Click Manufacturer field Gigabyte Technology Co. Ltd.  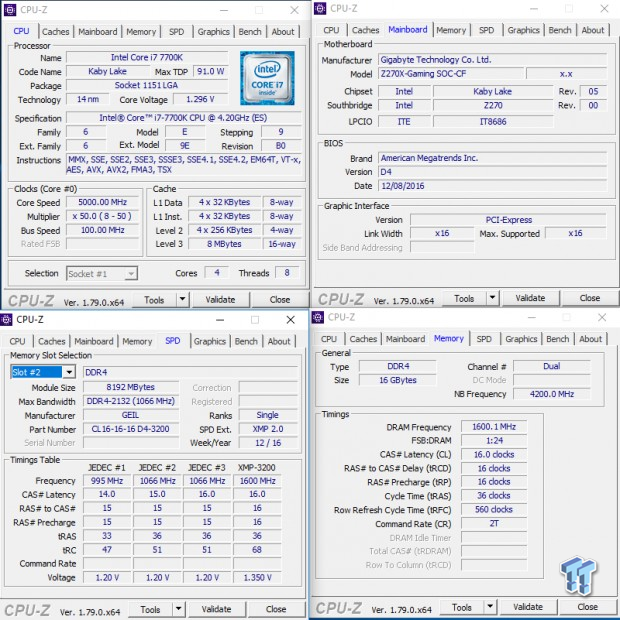pos(492,59)
